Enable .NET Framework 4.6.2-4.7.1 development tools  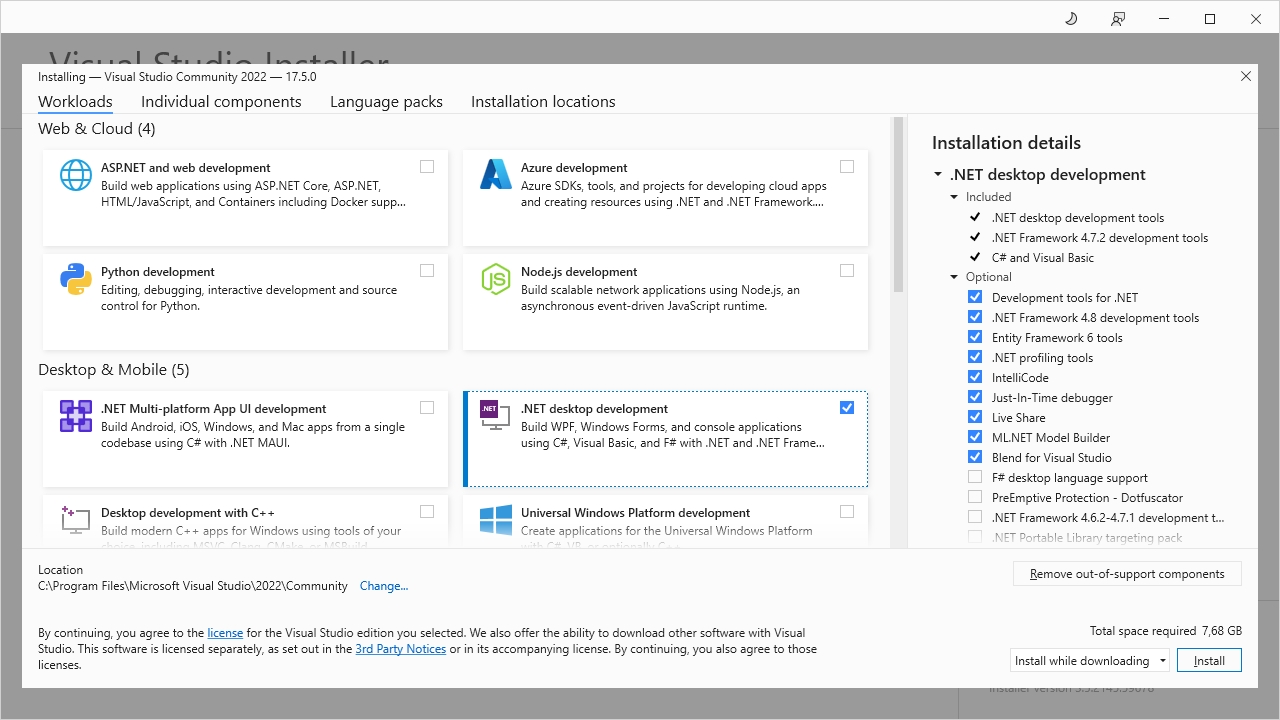pyautogui.click(x=975, y=517)
